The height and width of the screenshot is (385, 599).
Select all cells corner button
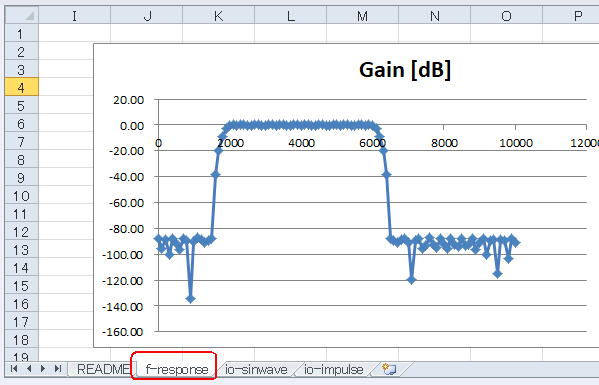tap(21, 15)
